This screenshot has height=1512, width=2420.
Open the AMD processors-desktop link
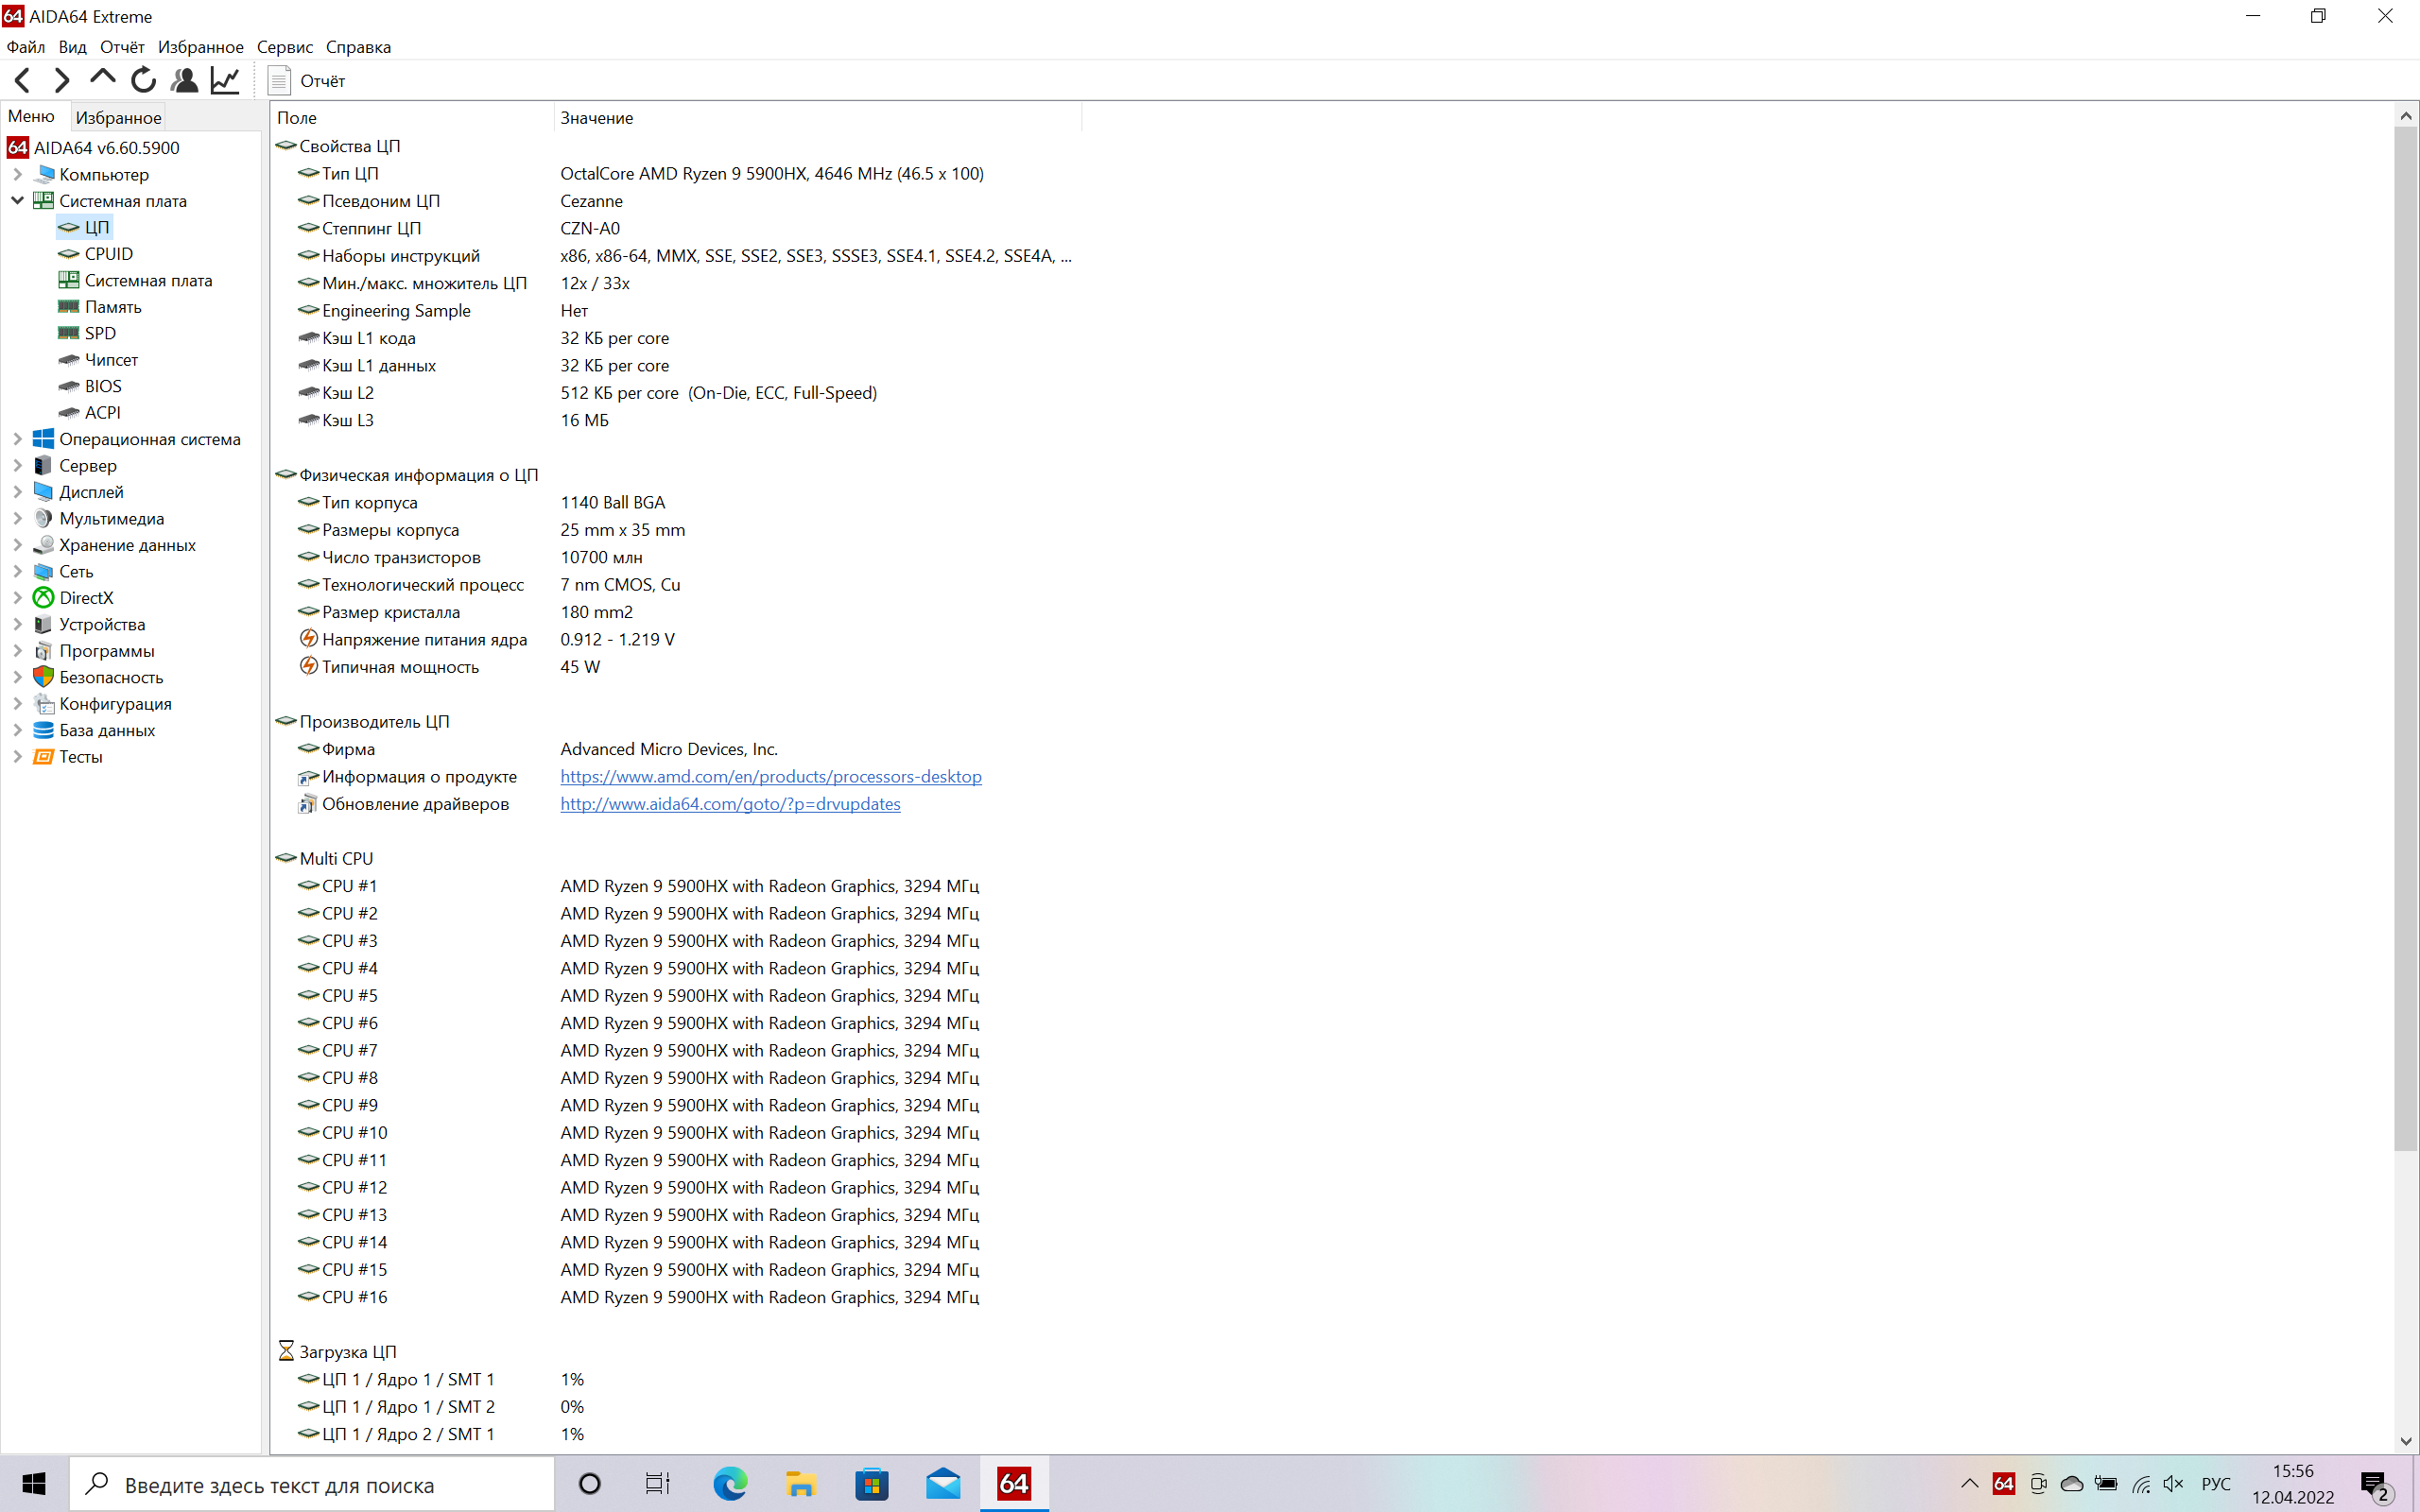pos(770,777)
